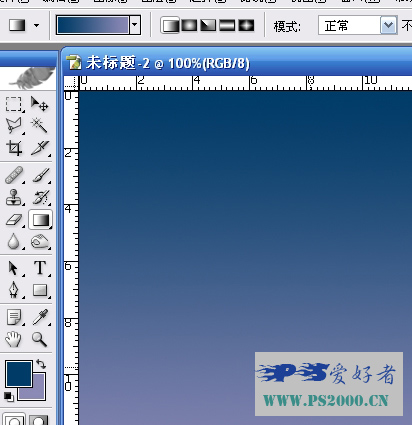The height and width of the screenshot is (425, 412).
Task: Click the Gradient tool preset icon in options bar
Action: coord(17,25)
